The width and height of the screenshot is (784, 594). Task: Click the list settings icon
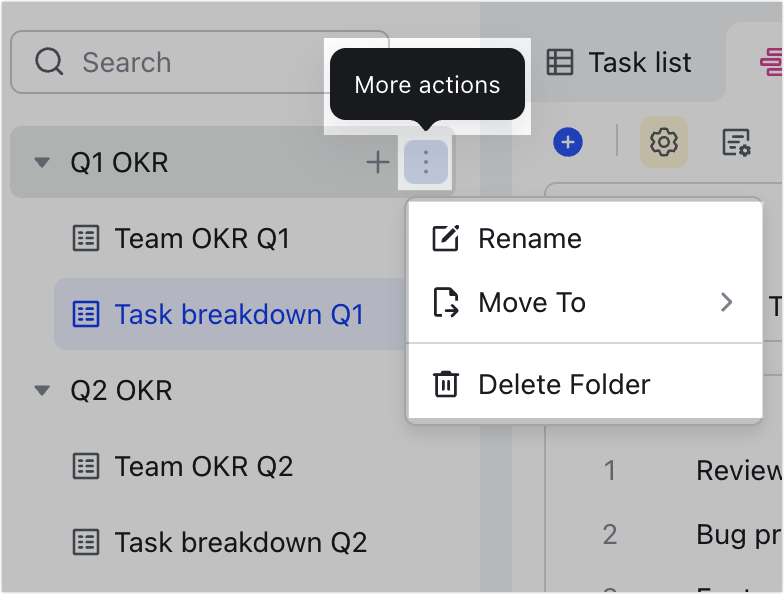coord(736,142)
